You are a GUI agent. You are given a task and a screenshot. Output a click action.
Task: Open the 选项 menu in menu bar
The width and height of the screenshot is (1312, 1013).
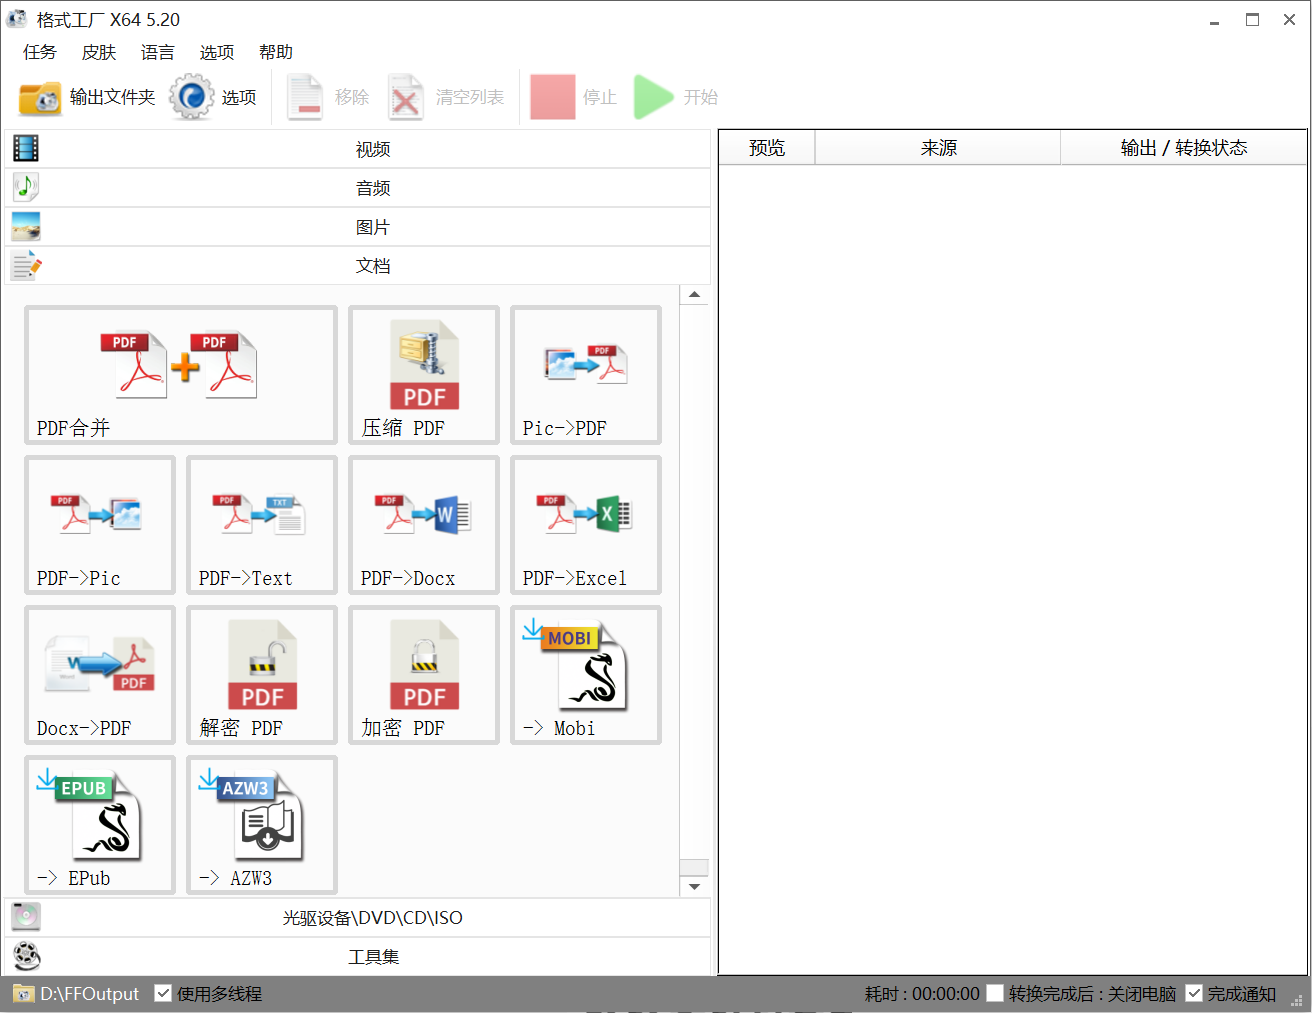pyautogui.click(x=217, y=52)
